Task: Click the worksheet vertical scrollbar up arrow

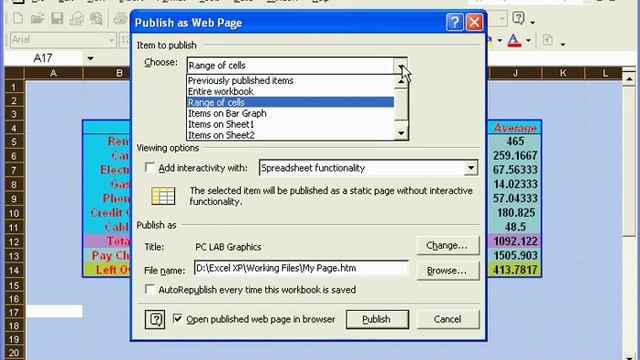Action: coord(629,78)
